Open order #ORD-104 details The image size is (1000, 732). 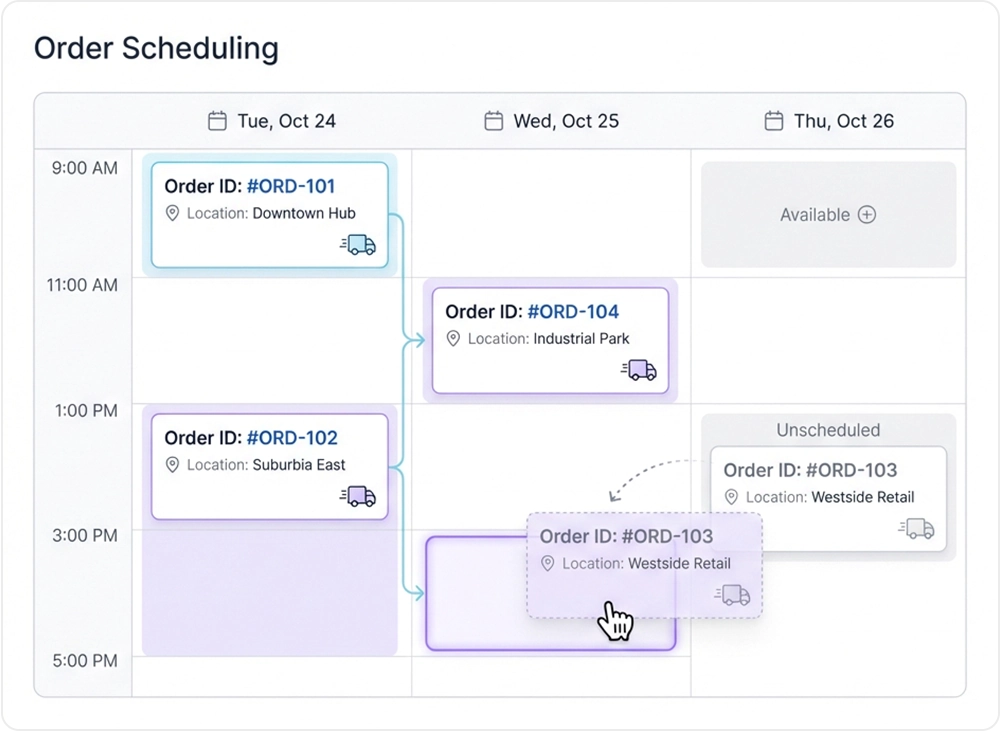pyautogui.click(x=551, y=340)
